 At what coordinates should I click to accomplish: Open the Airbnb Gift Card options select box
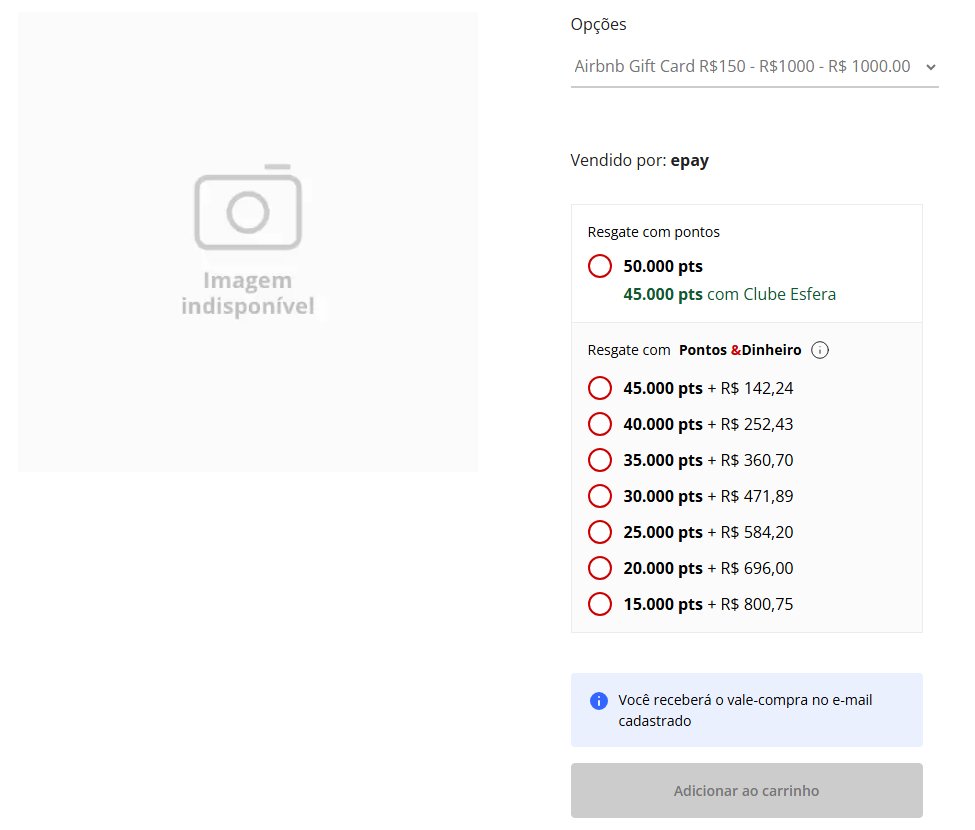point(742,67)
